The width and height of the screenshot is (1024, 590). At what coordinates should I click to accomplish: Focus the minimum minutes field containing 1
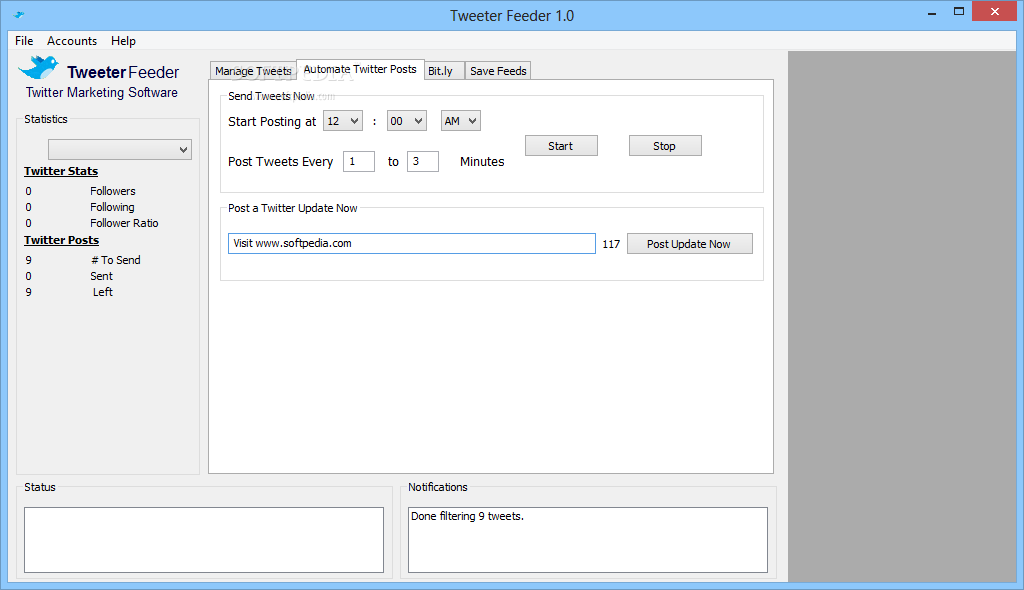pyautogui.click(x=359, y=161)
